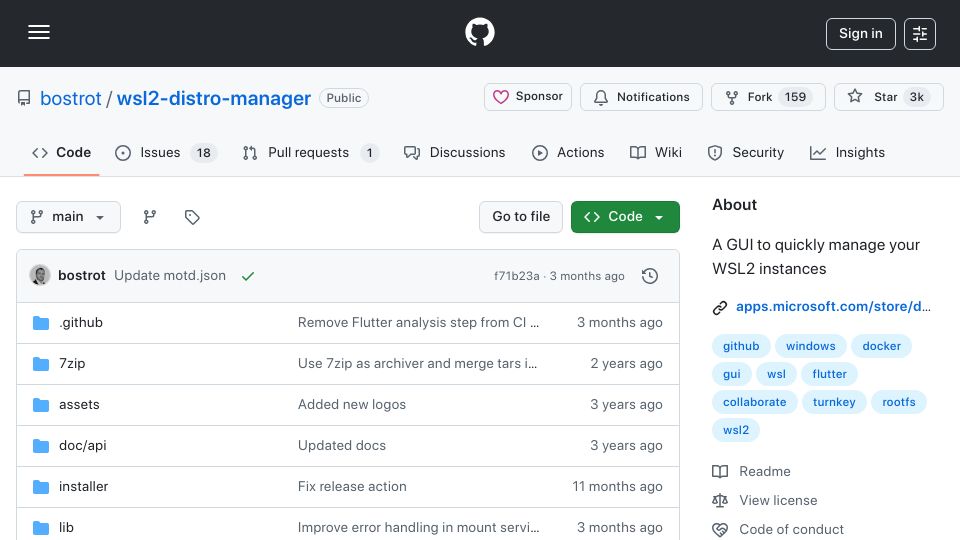
Task: Go to GitHub homepage via Octocat logo
Action: point(479,32)
